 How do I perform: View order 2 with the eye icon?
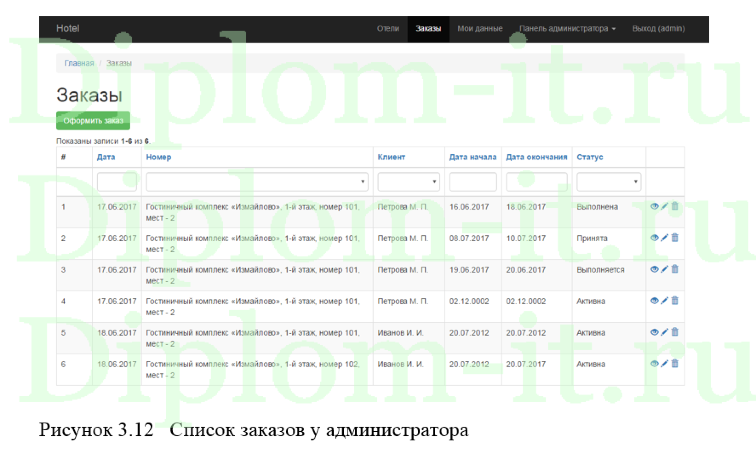(654, 238)
